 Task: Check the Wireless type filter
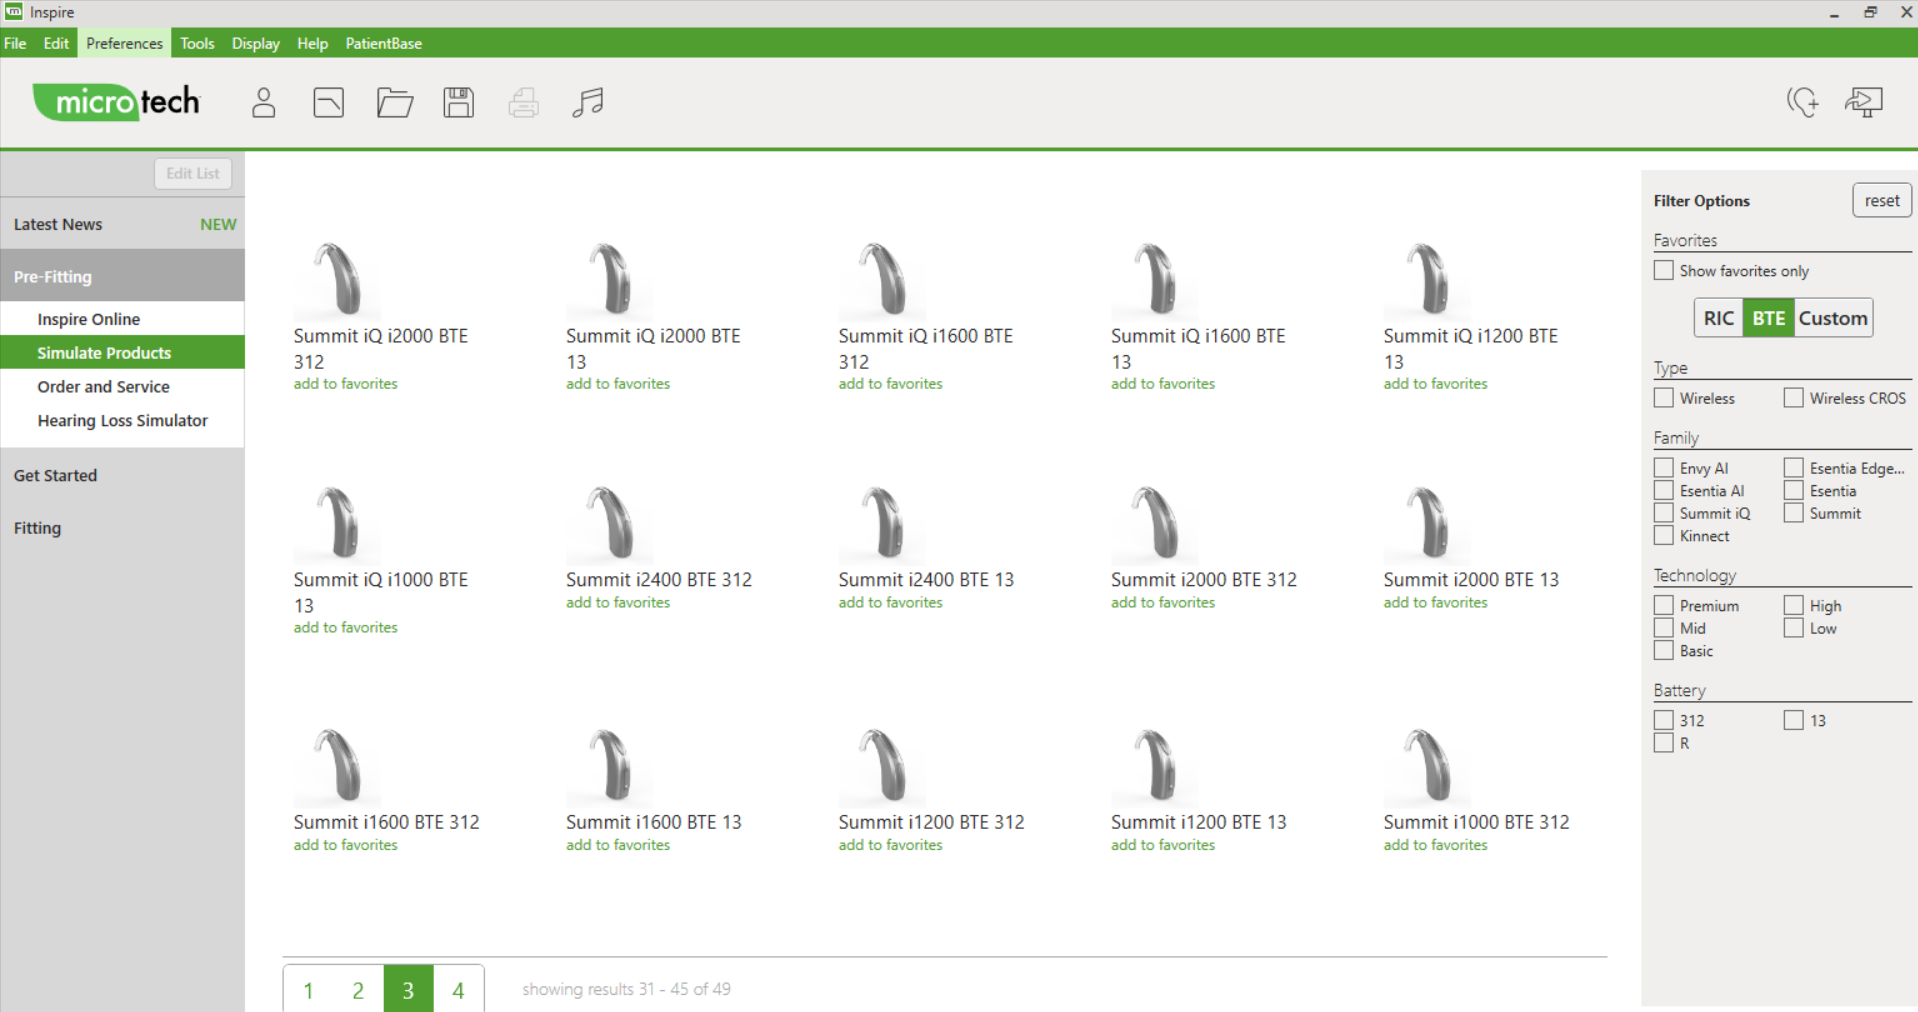pyautogui.click(x=1664, y=398)
